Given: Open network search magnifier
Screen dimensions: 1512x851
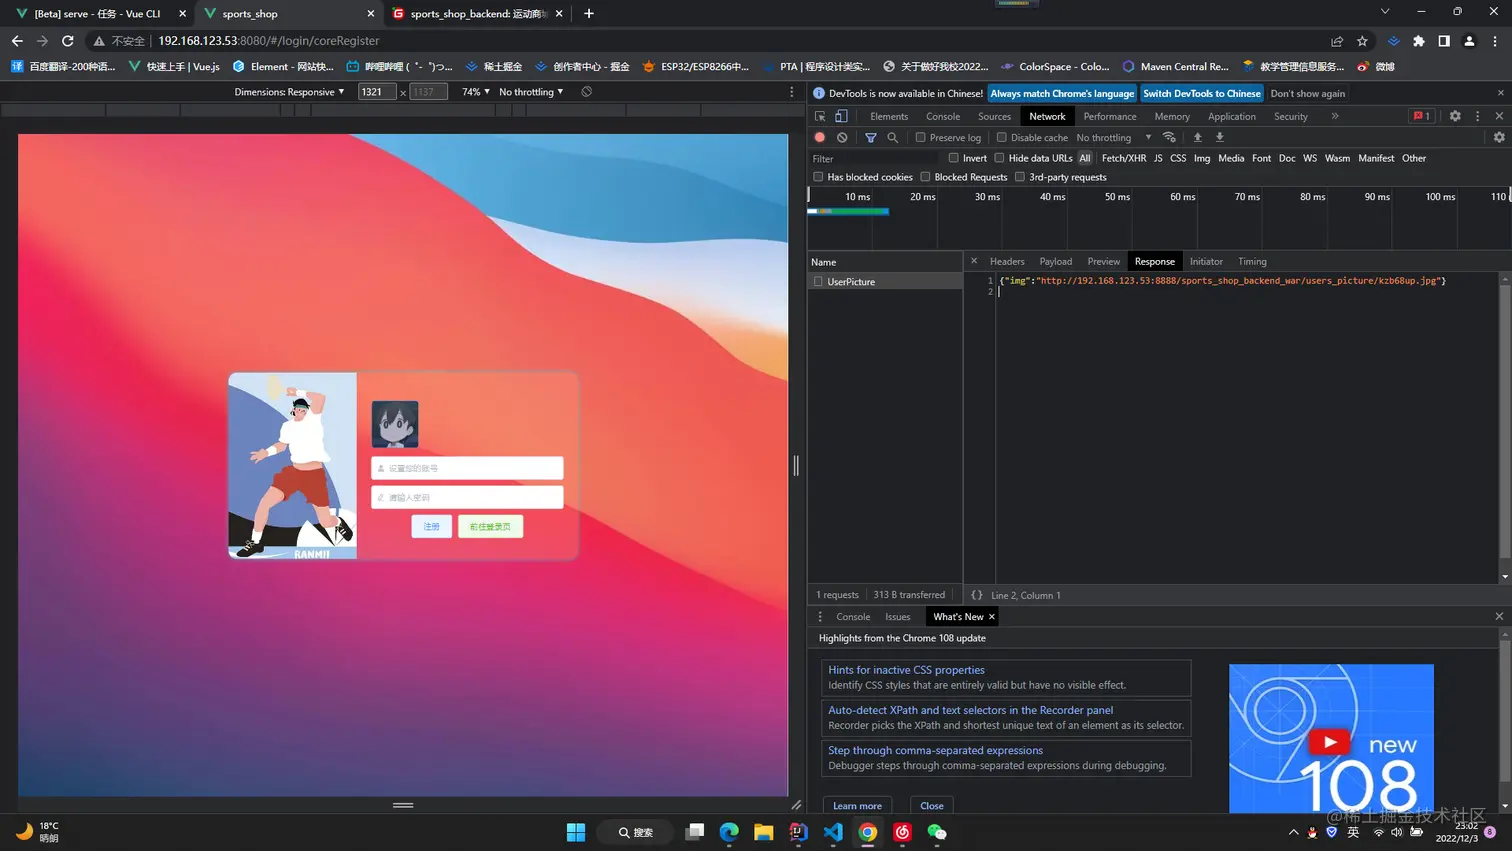Looking at the screenshot, I should point(892,137).
